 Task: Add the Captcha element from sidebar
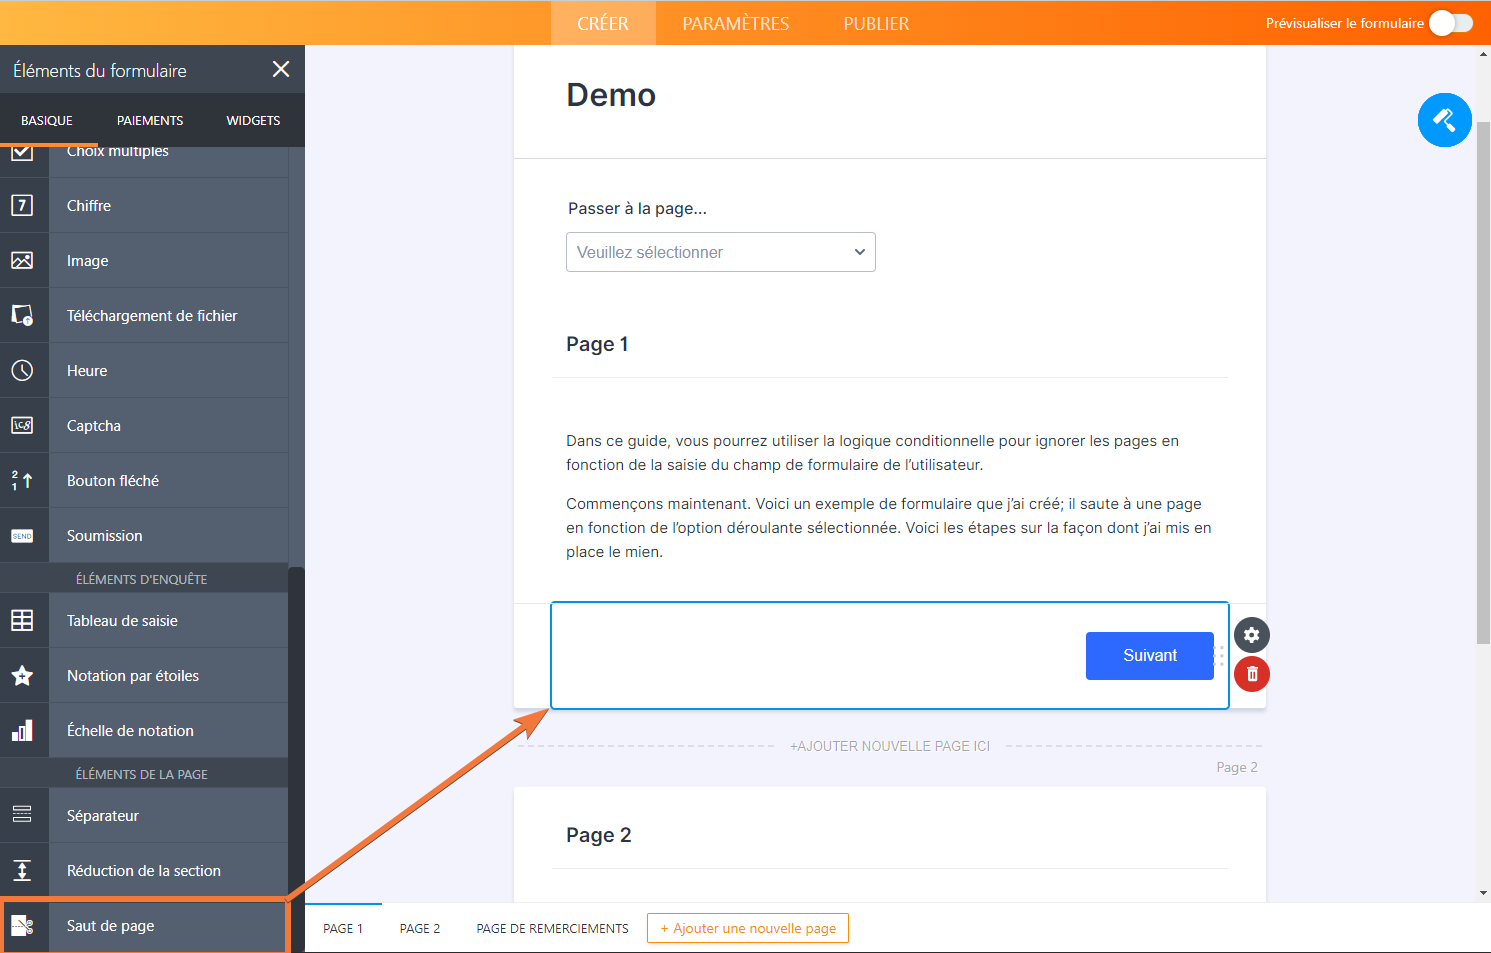94,426
